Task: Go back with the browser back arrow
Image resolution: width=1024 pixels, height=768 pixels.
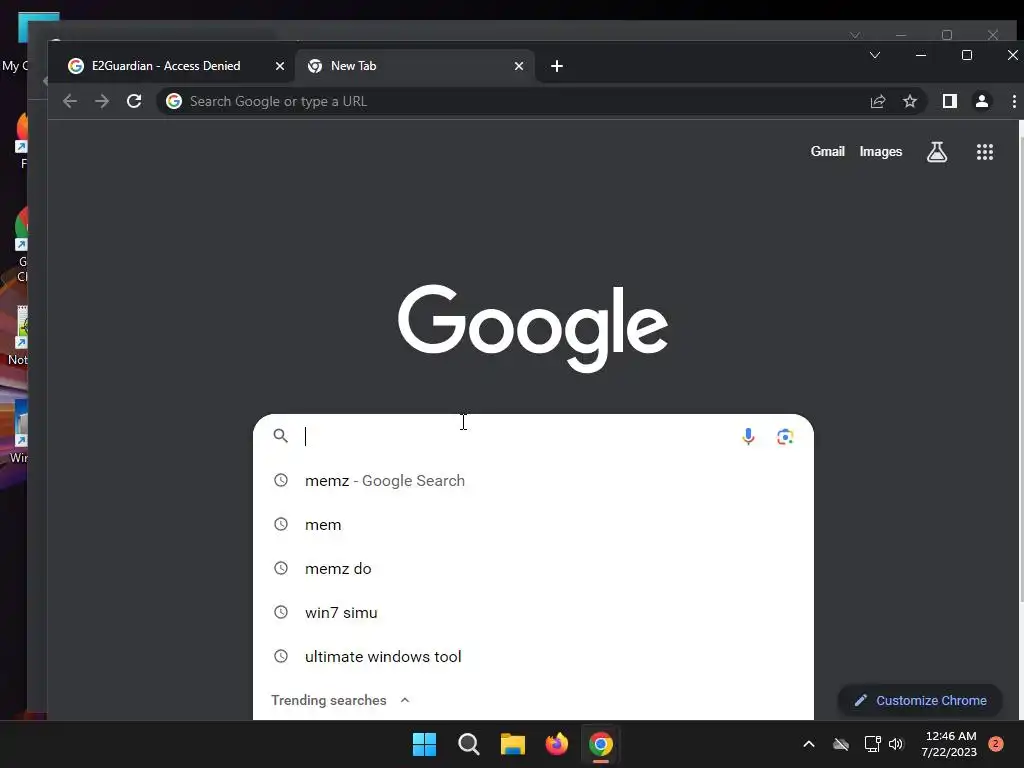Action: [70, 101]
